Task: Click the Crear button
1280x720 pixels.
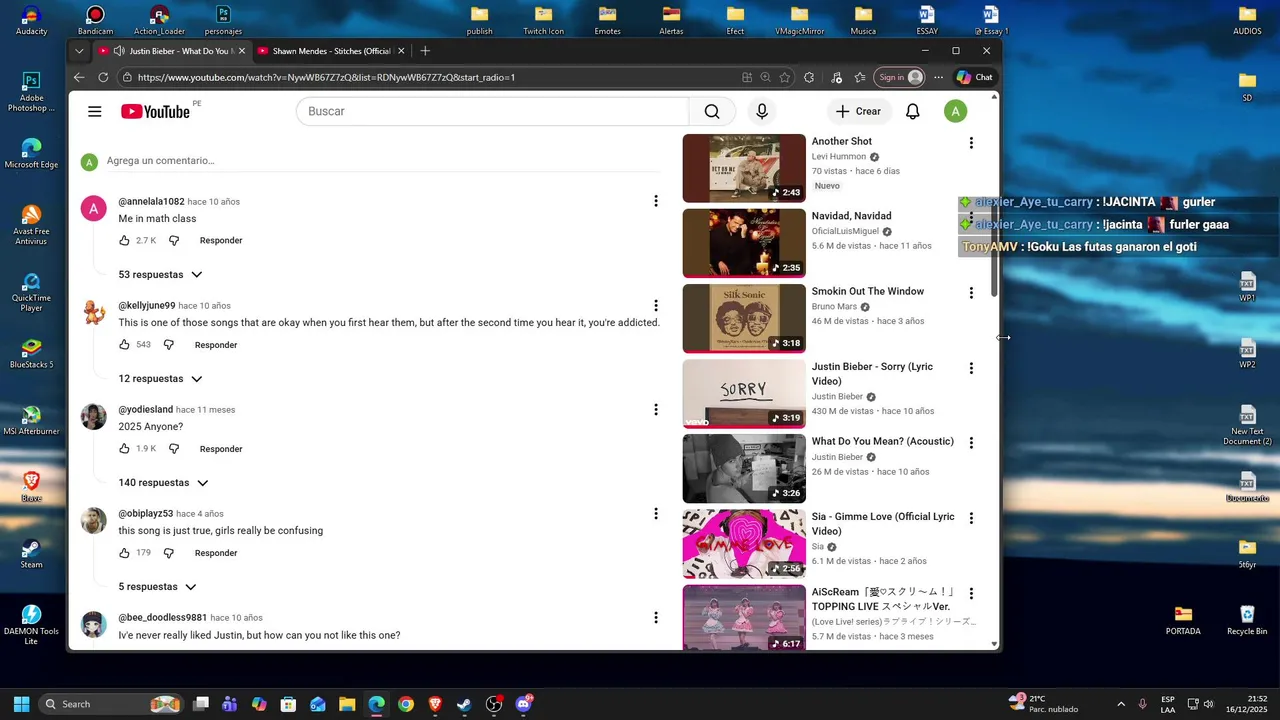Action: (859, 111)
